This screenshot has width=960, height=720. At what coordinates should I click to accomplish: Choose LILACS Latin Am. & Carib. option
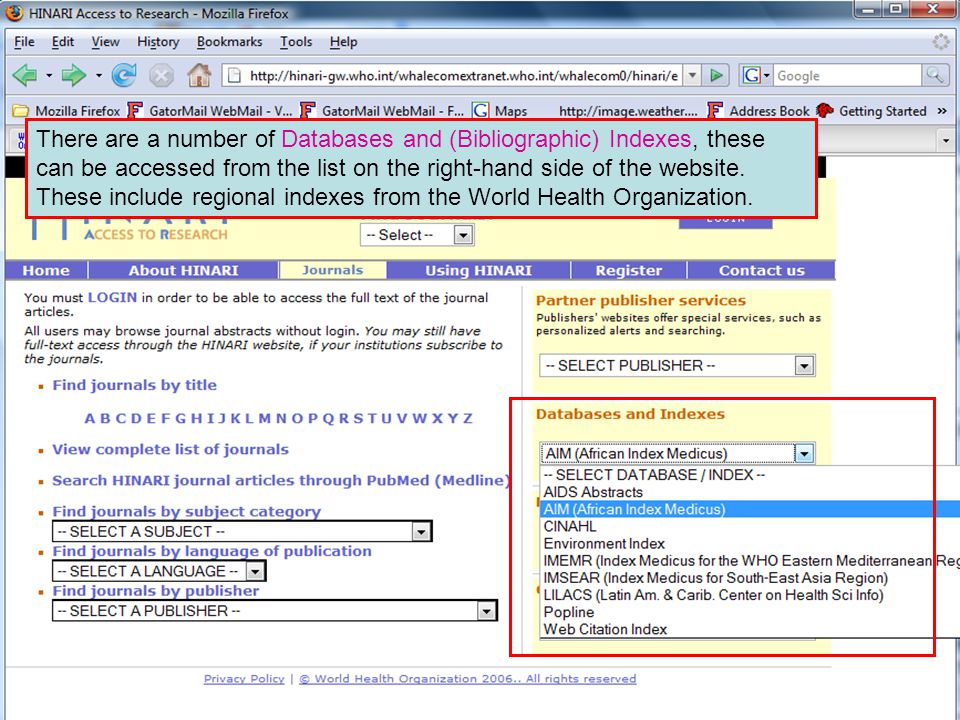tap(750, 595)
